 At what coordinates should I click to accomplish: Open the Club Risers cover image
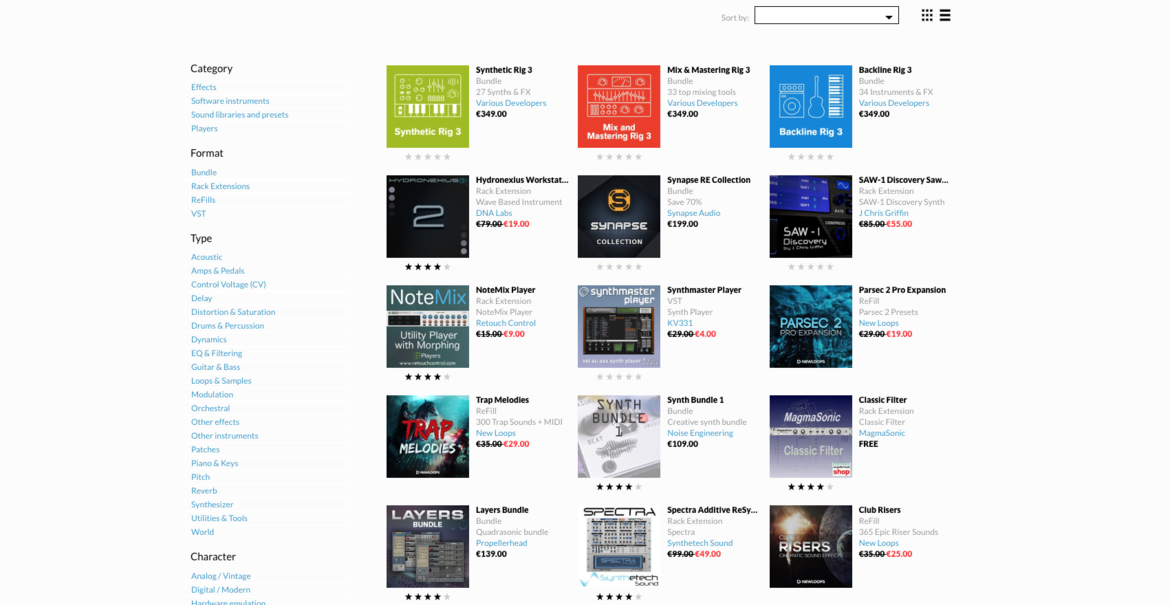point(810,546)
